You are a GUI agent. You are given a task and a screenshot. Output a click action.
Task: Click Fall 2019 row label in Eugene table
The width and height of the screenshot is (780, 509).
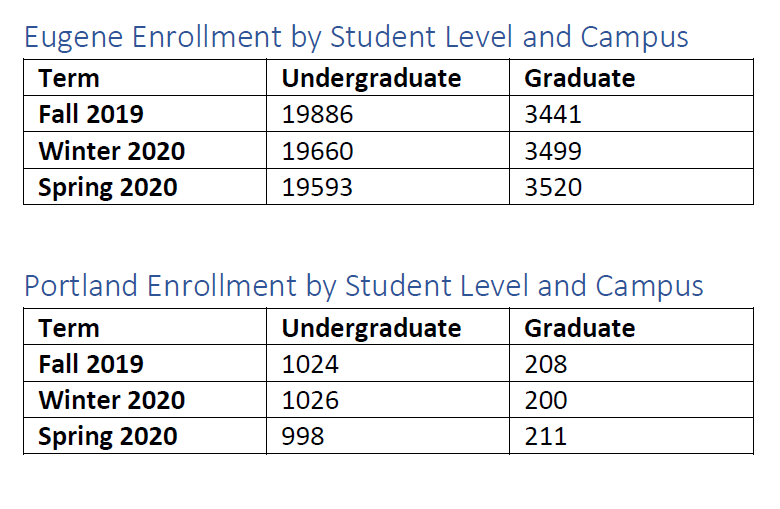pyautogui.click(x=91, y=114)
